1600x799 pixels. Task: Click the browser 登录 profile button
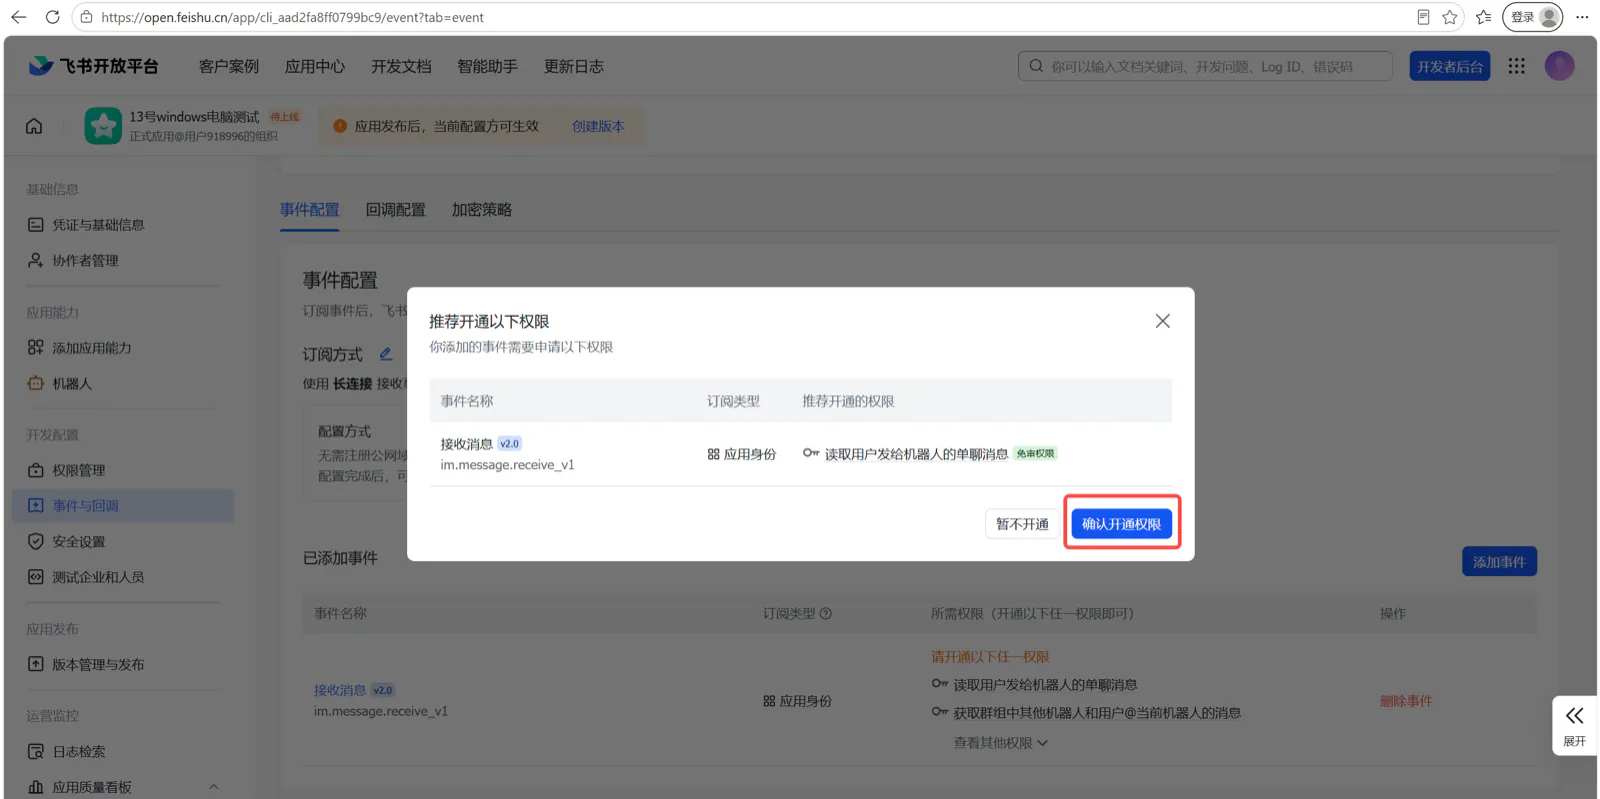[x=1532, y=17]
